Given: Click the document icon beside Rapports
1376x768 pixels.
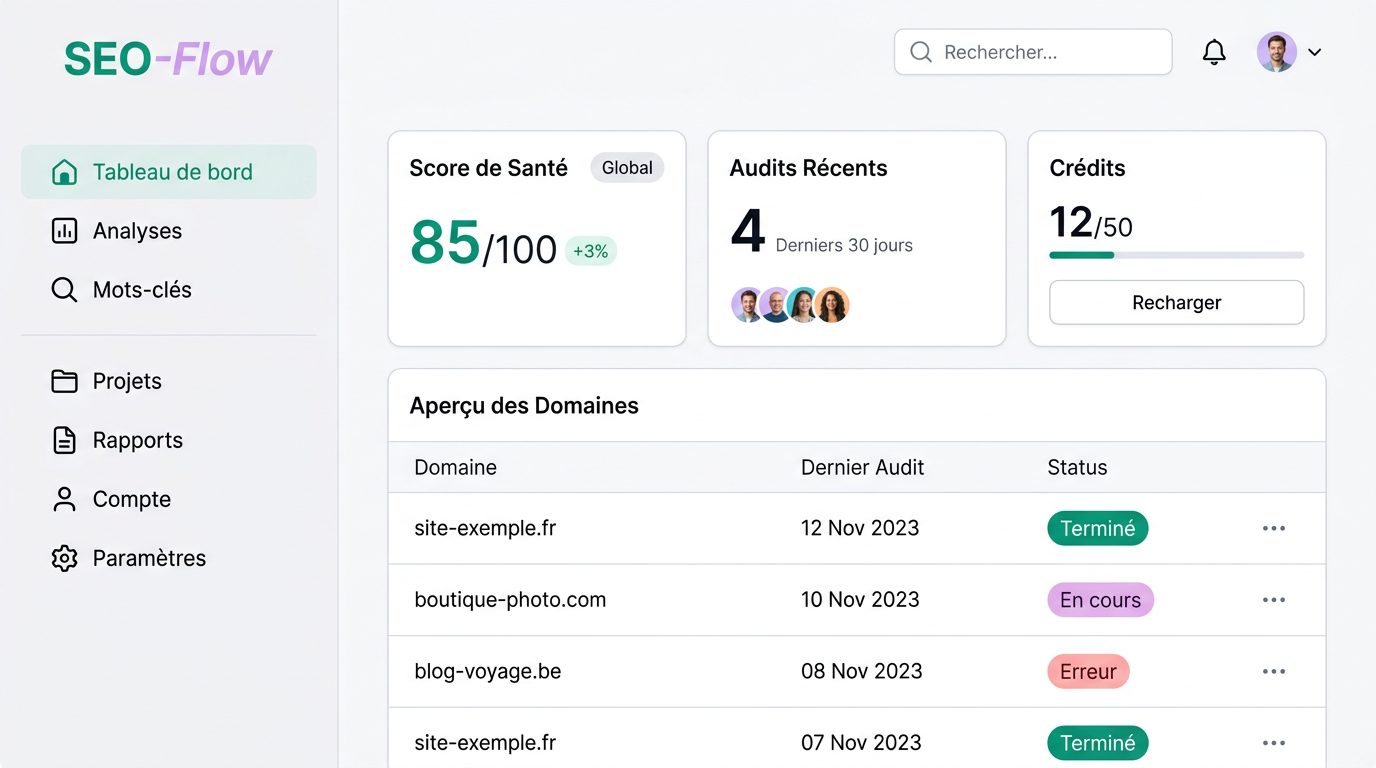Looking at the screenshot, I should tap(64, 440).
